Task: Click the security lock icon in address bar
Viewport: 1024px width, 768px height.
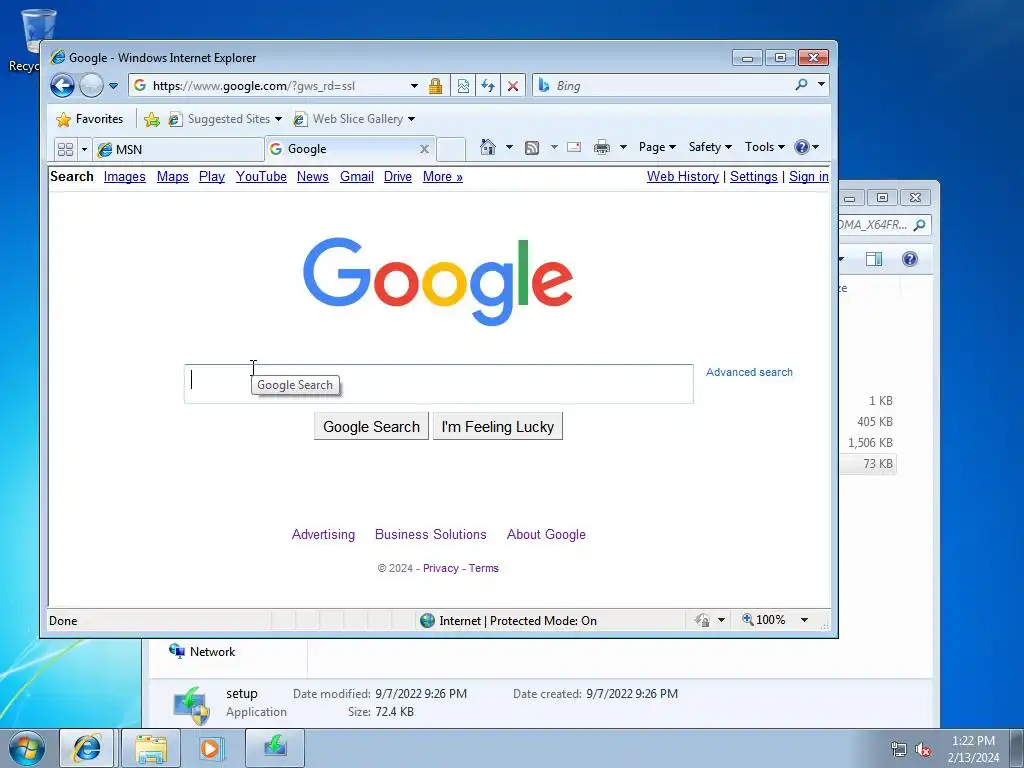Action: coord(435,86)
